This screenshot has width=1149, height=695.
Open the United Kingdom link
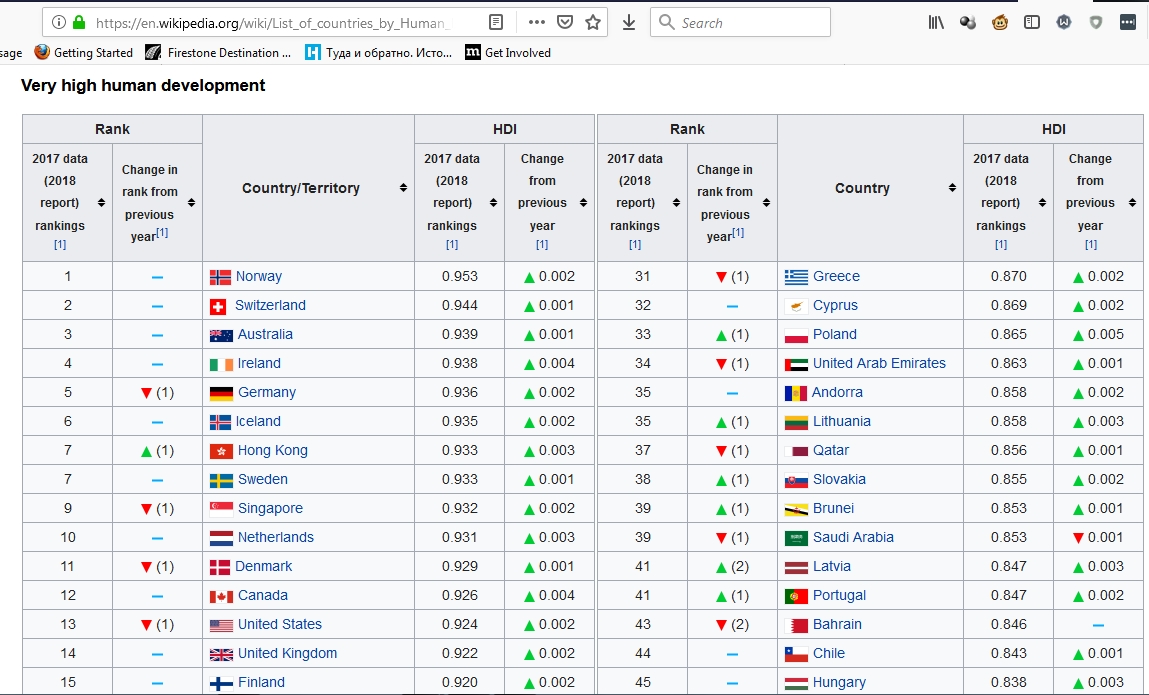pyautogui.click(x=287, y=653)
